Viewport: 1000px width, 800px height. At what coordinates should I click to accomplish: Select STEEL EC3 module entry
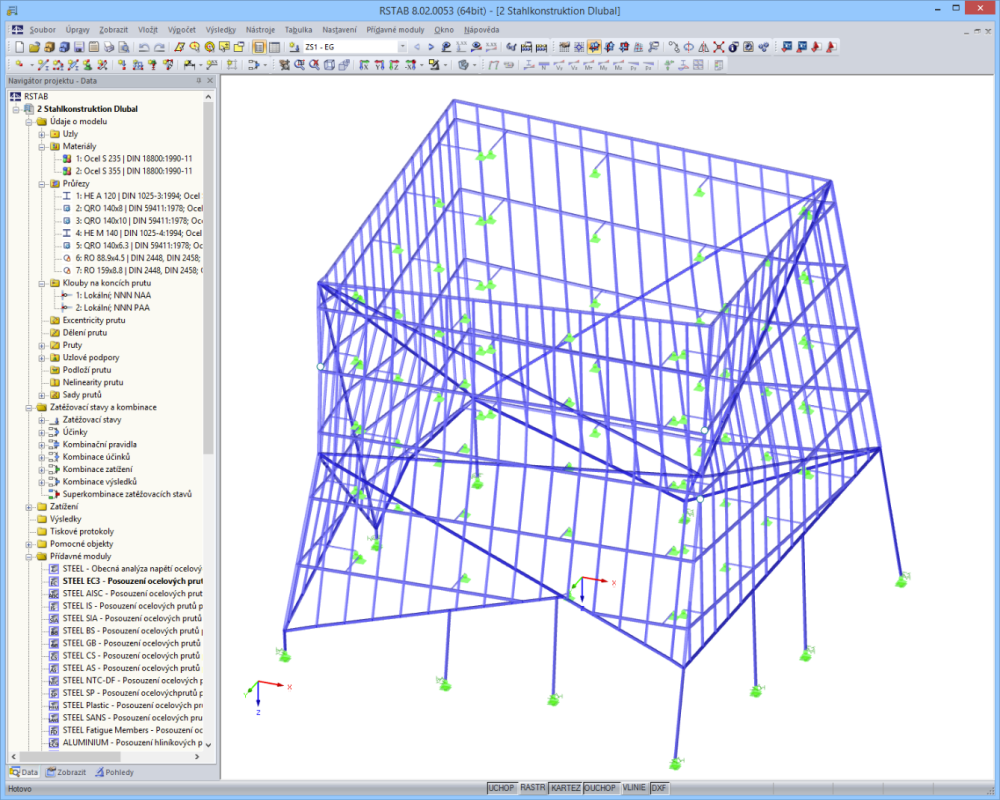(x=133, y=581)
